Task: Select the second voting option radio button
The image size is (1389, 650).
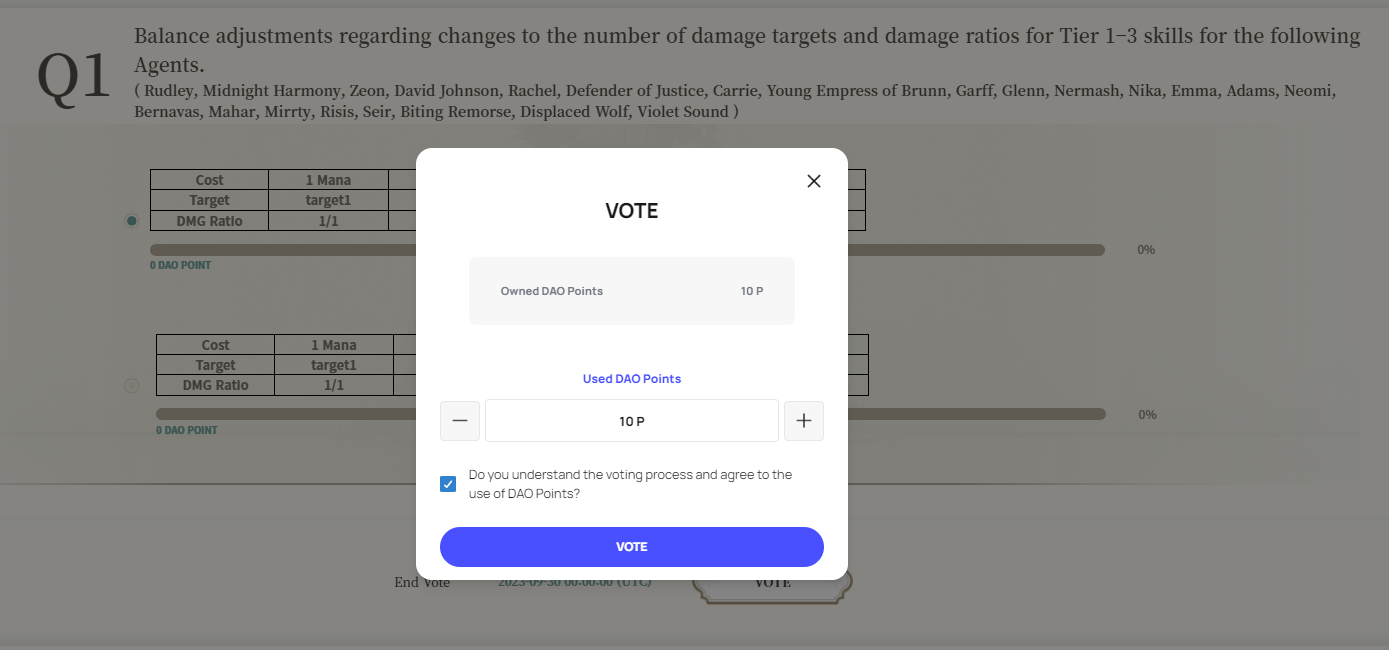Action: [132, 385]
